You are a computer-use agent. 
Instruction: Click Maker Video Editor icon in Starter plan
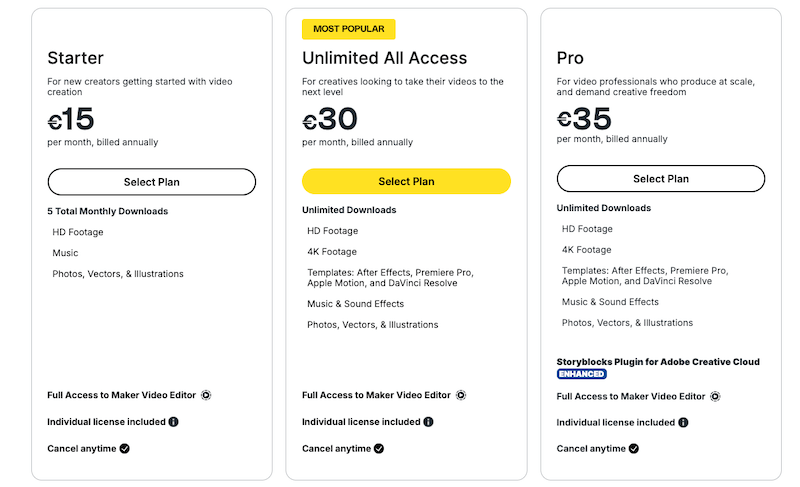[x=206, y=395]
